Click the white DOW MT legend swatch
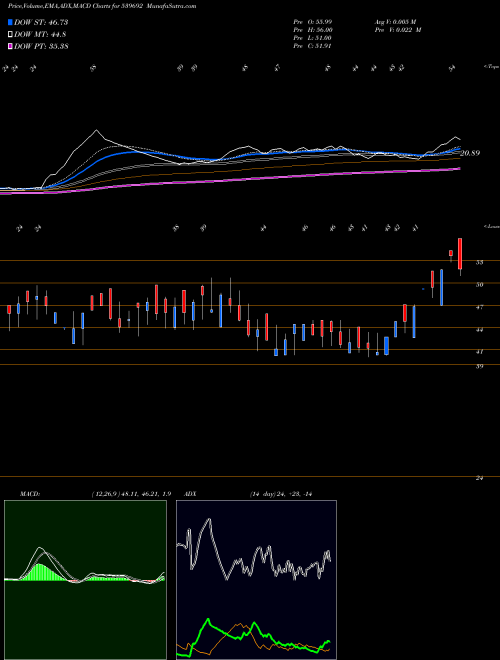 (10, 35)
